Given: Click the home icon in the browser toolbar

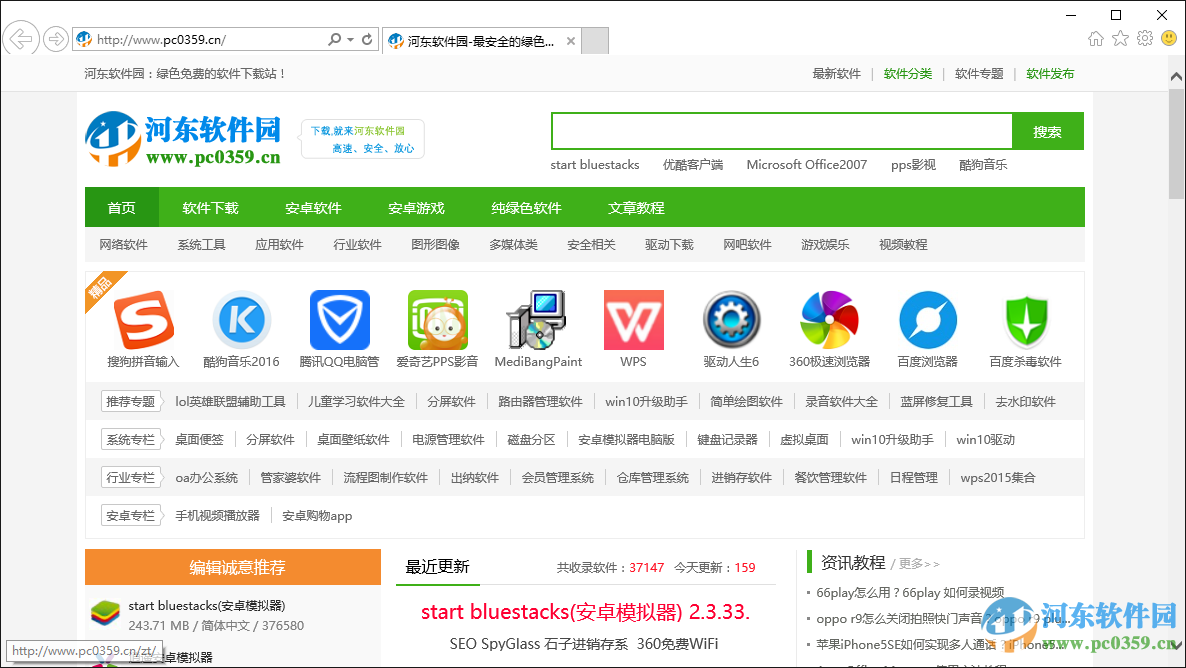Looking at the screenshot, I should (1095, 37).
